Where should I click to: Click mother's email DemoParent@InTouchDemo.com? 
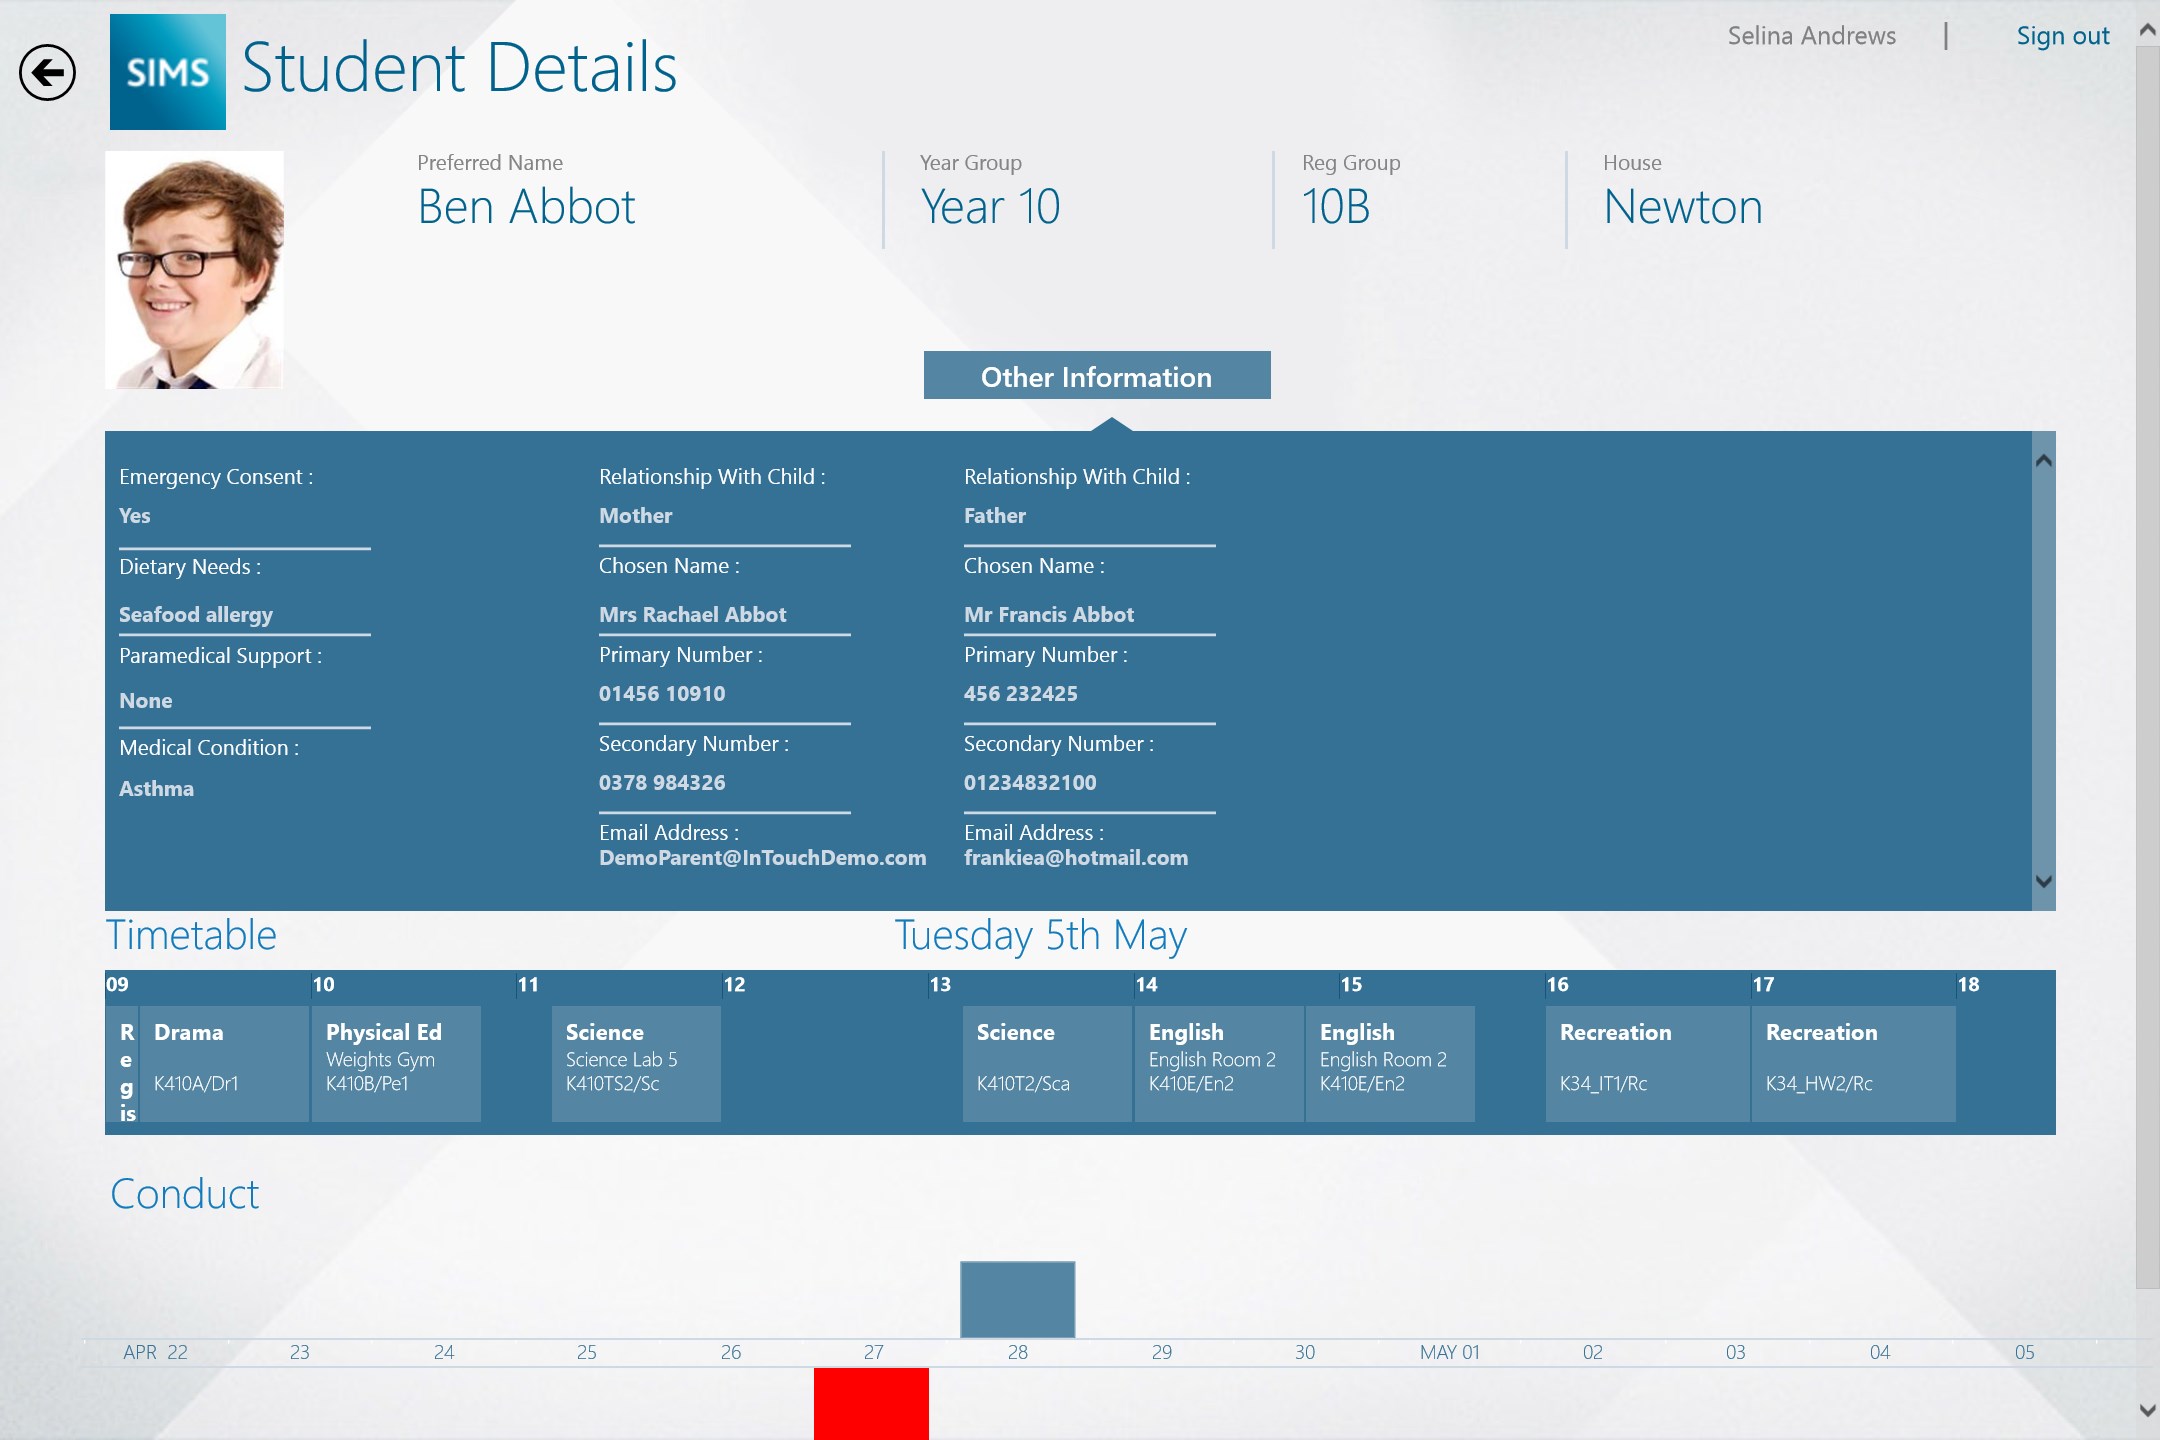762,858
